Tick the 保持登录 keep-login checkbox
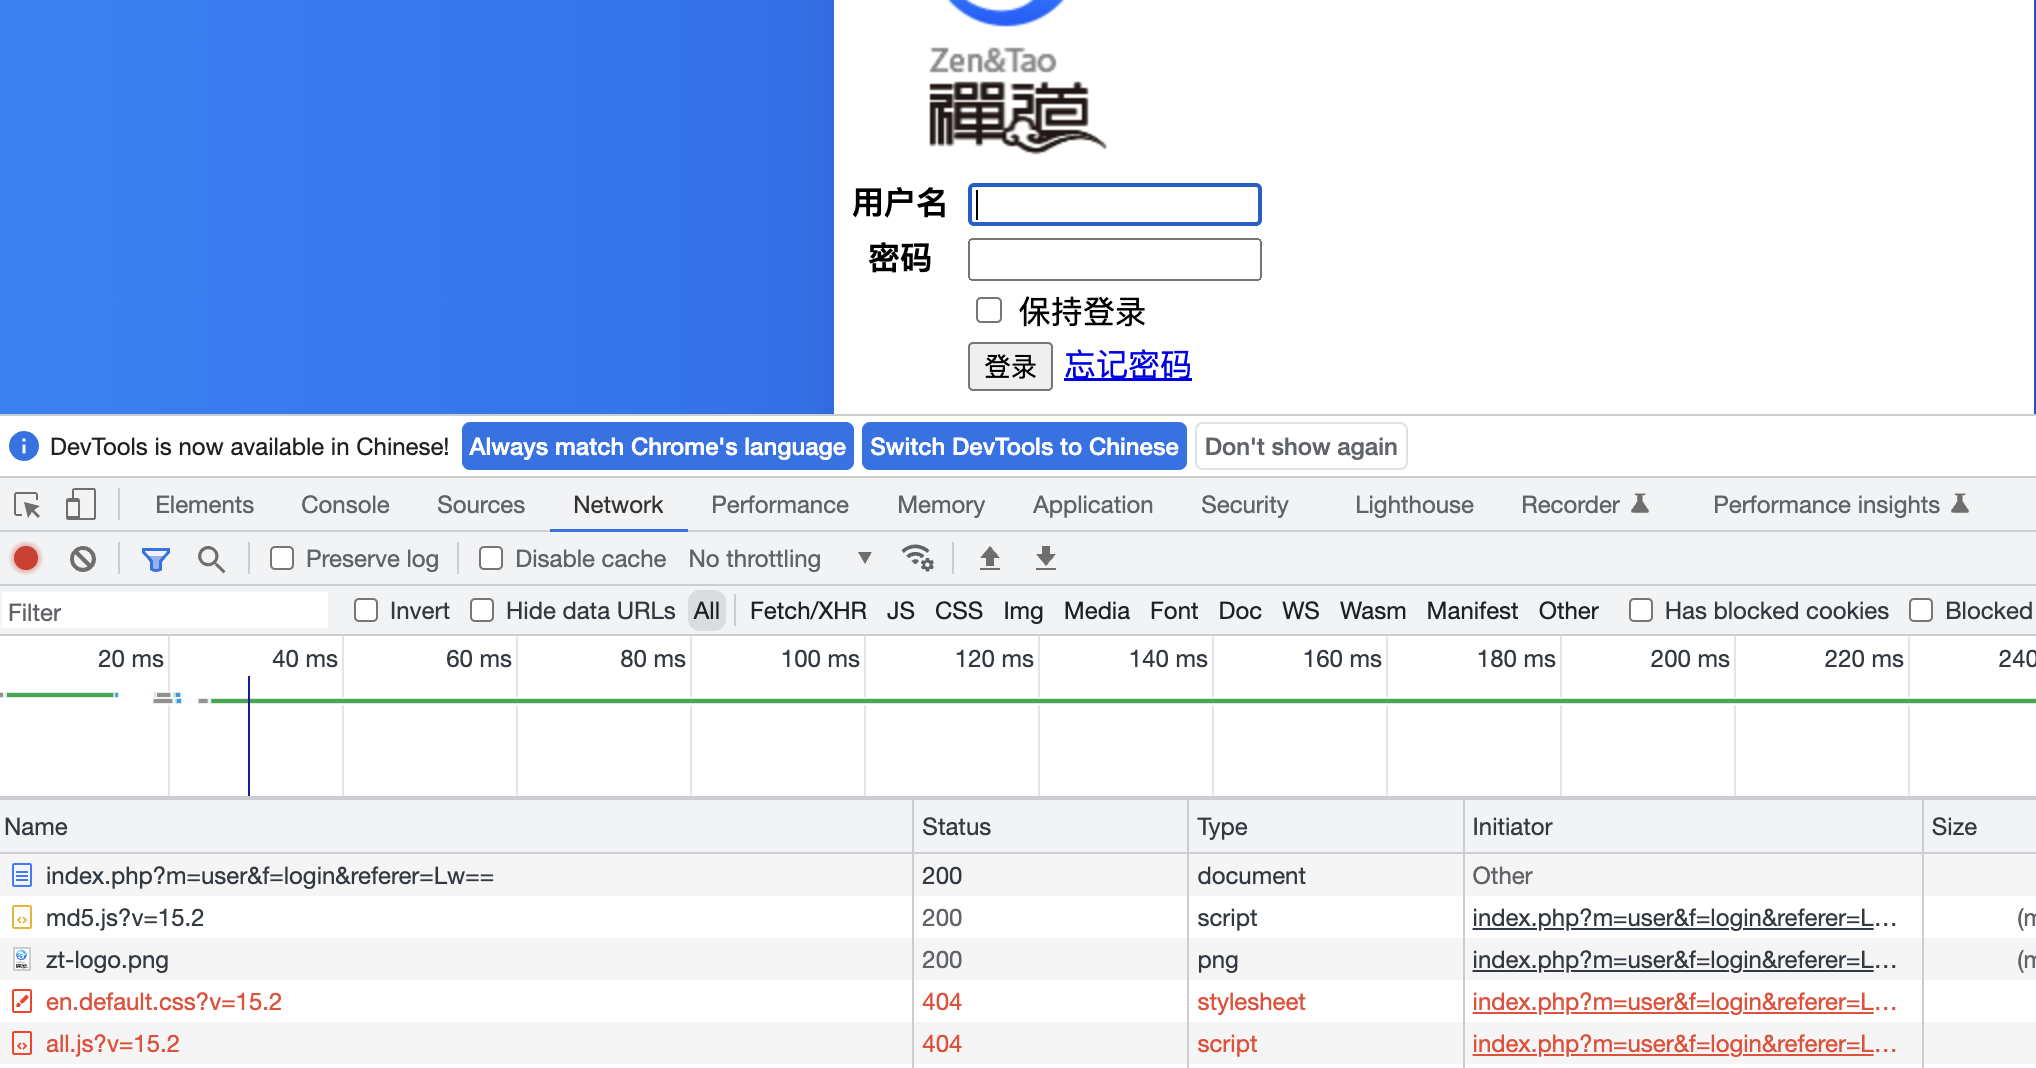The height and width of the screenshot is (1068, 2036). point(989,310)
